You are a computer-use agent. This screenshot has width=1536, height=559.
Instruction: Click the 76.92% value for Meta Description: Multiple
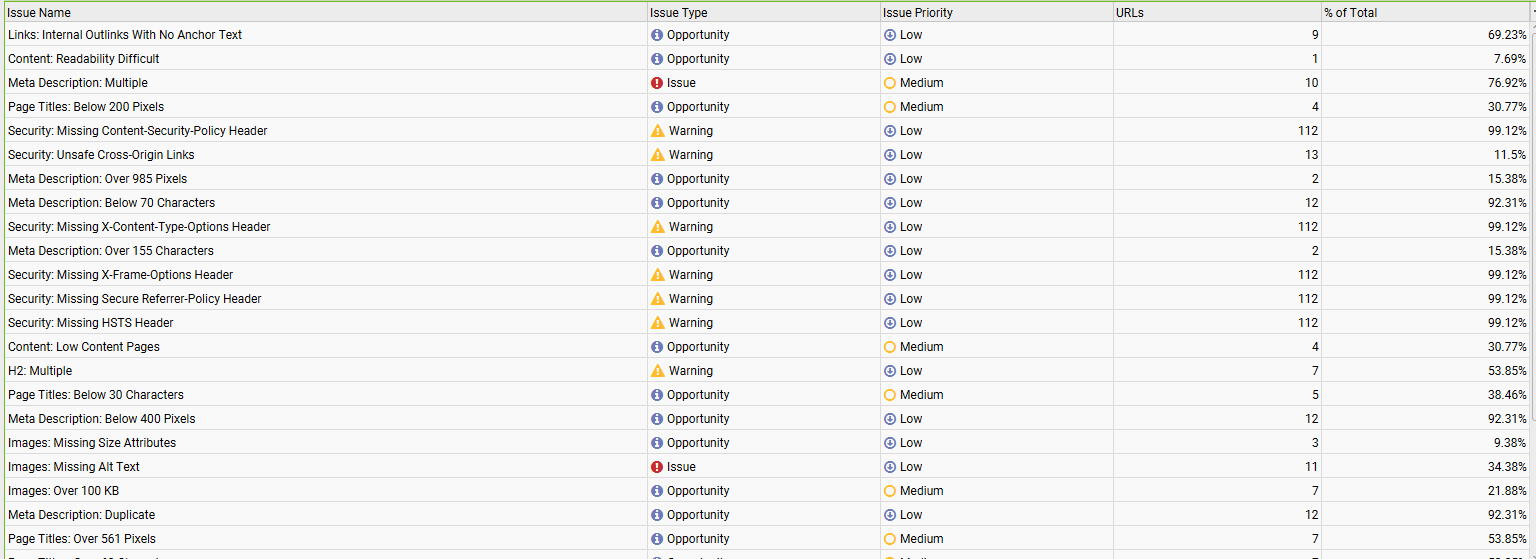pos(1506,83)
